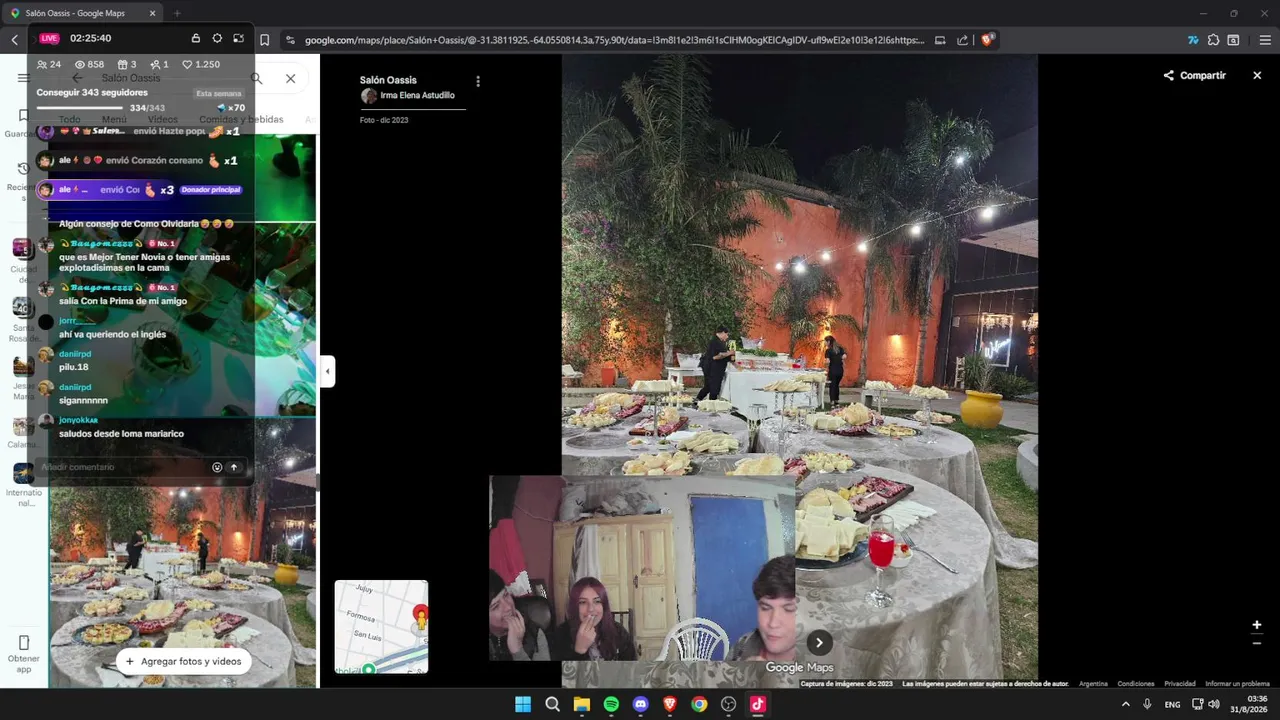The width and height of the screenshot is (1280, 720).
Task: Open the gifts count showing 3
Action: tap(127, 64)
